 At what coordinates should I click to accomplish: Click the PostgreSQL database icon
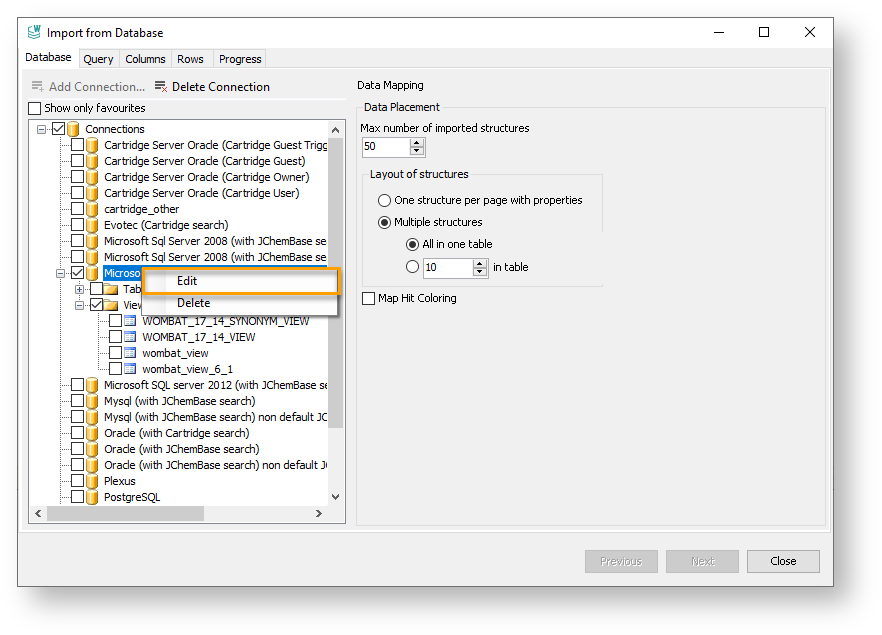pyautogui.click(x=92, y=497)
